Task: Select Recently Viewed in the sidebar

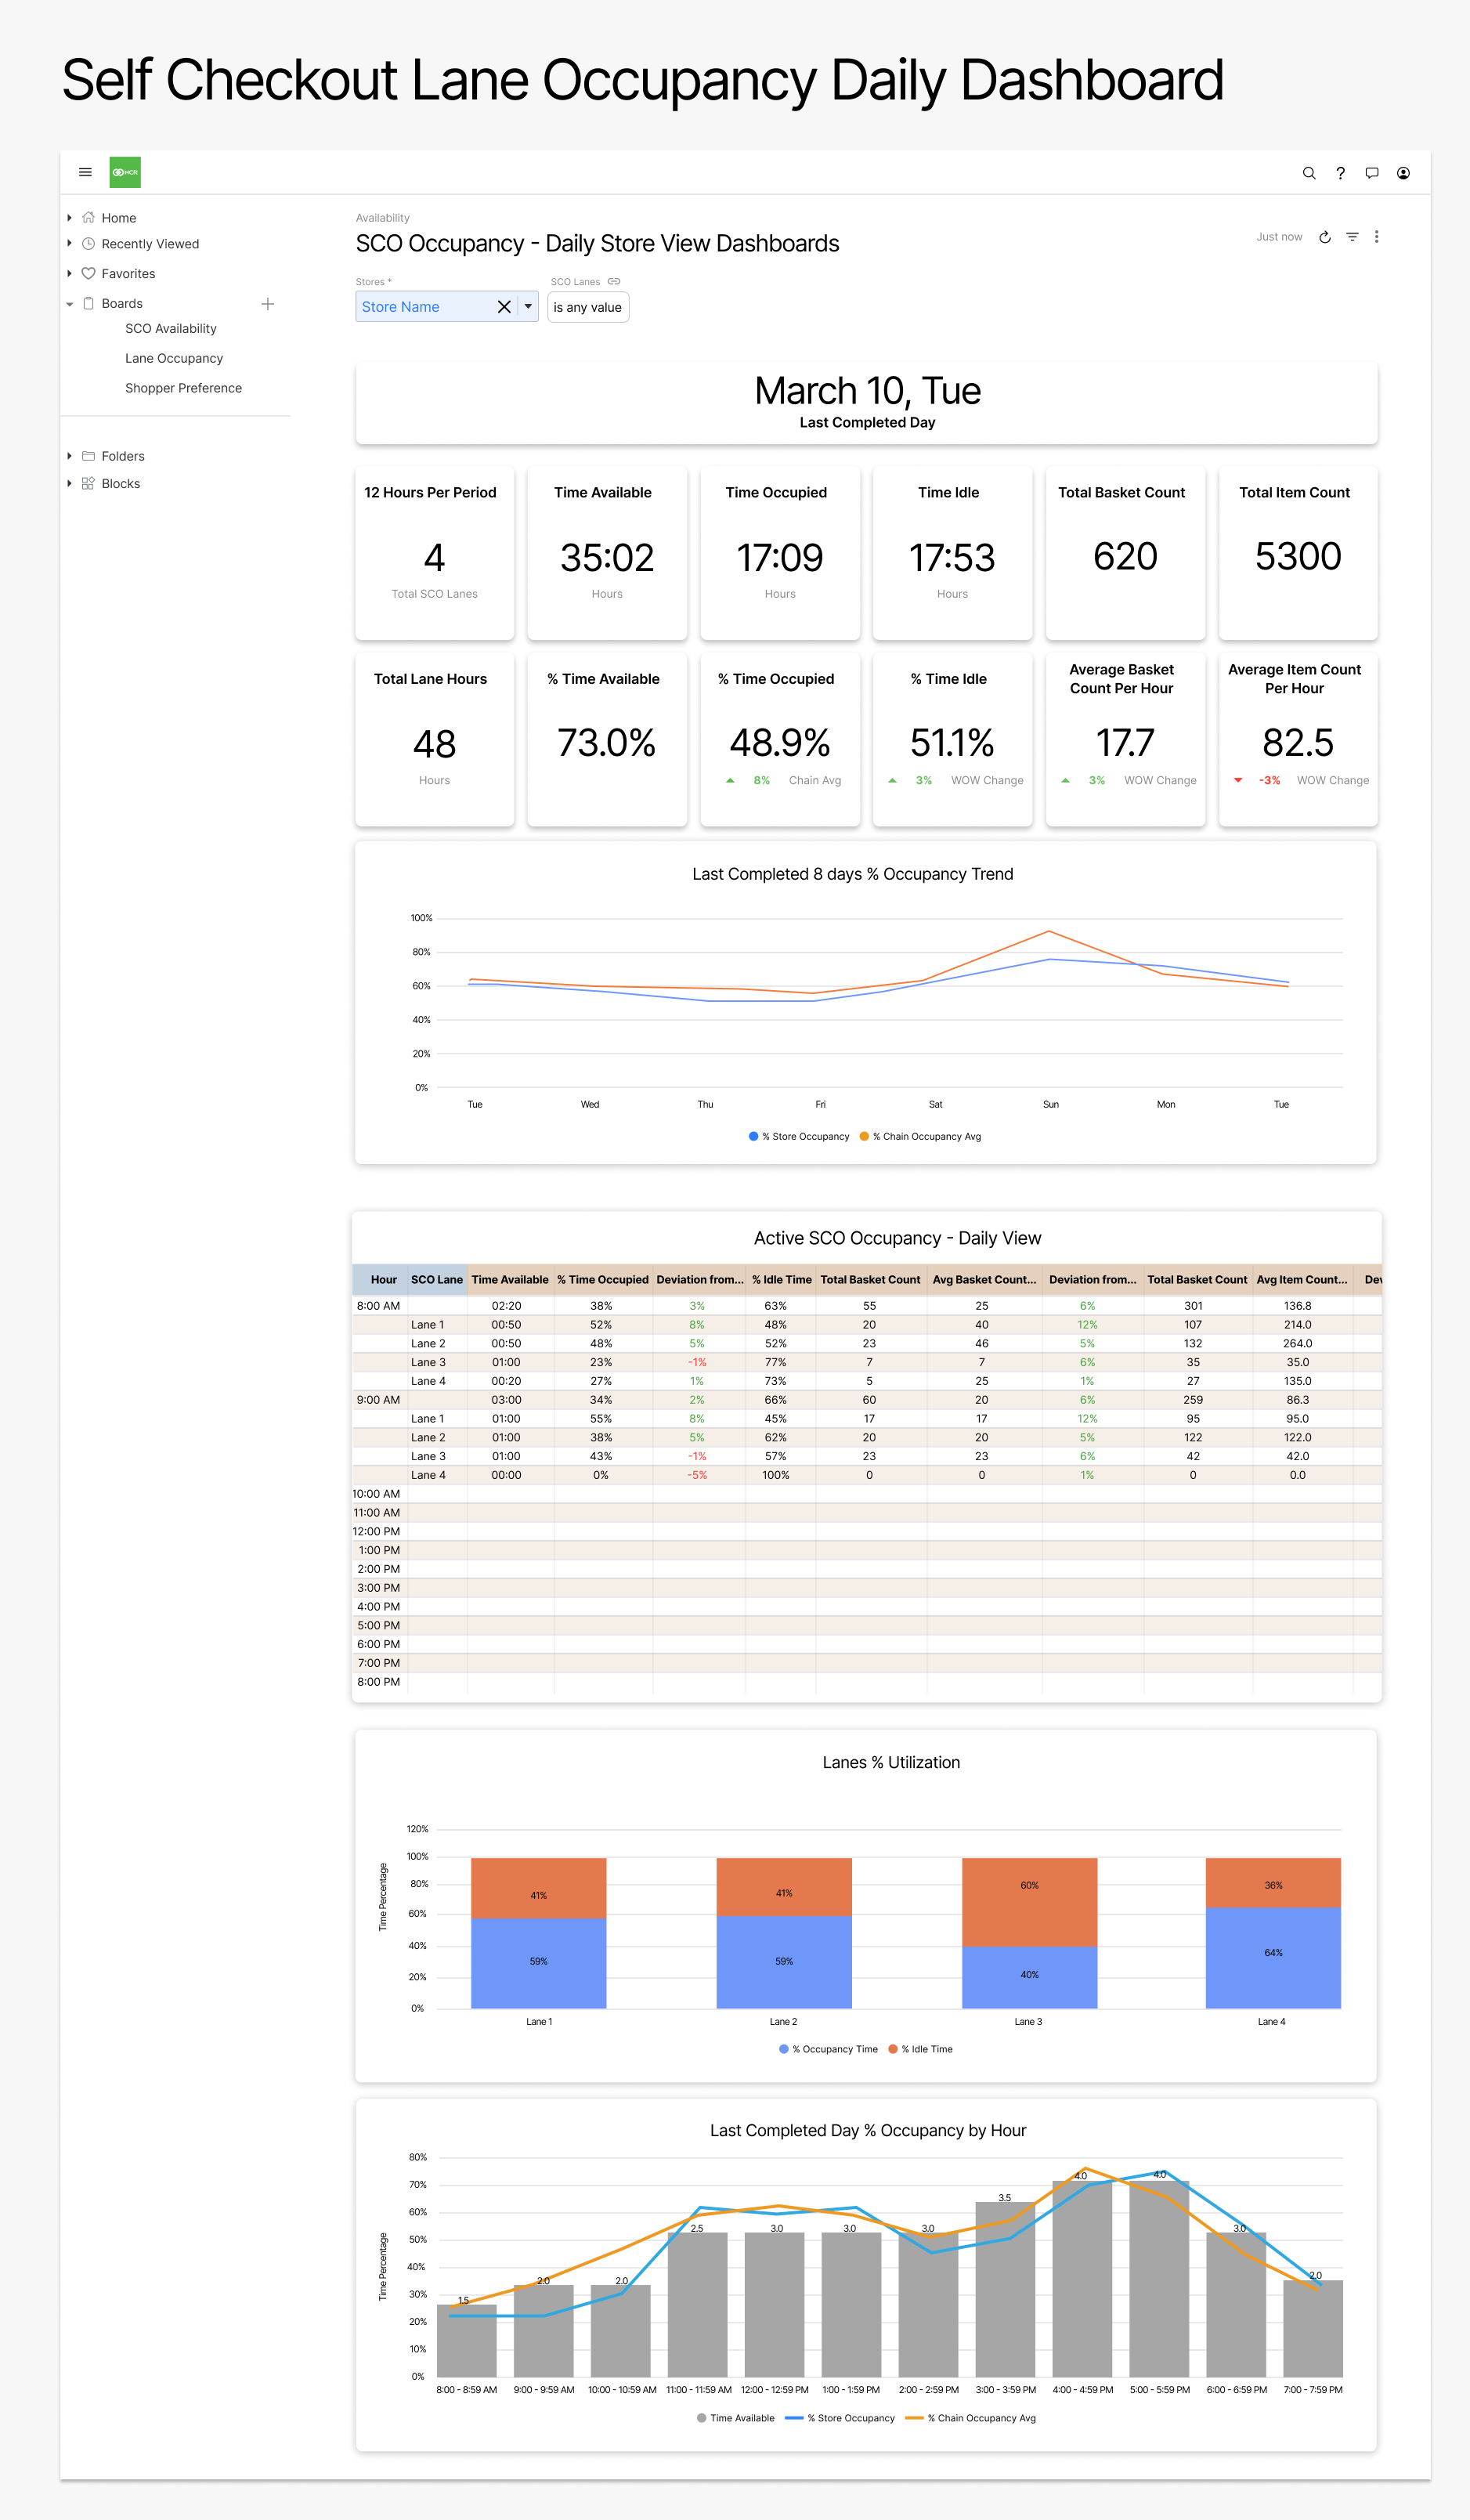Action: [x=150, y=244]
